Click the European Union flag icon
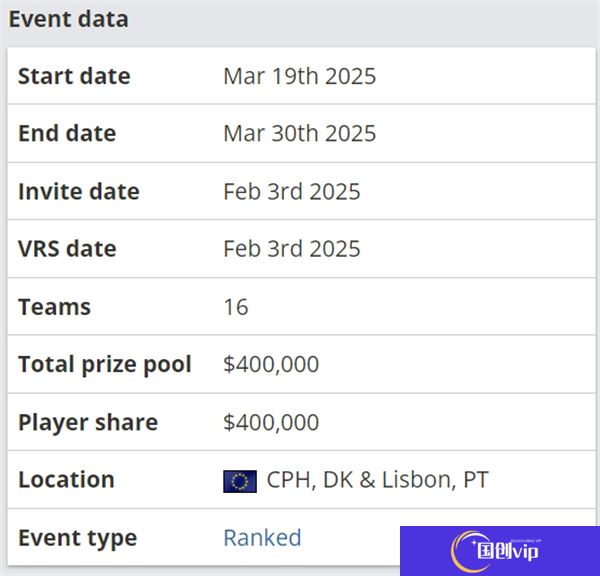Screen dimensions: 600x576 pos(240,481)
